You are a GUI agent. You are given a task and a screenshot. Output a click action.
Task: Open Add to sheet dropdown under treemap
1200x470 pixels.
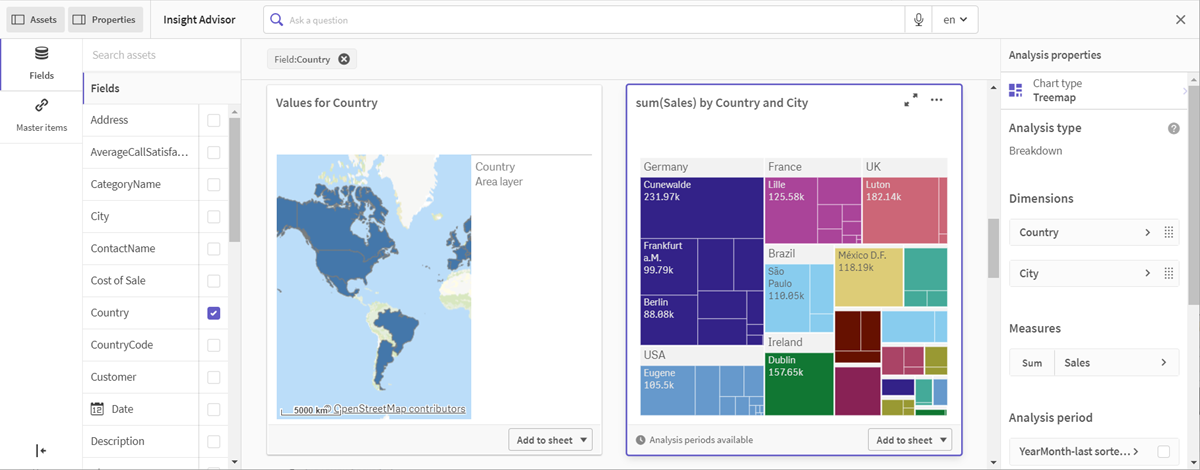pyautogui.click(x=910, y=440)
